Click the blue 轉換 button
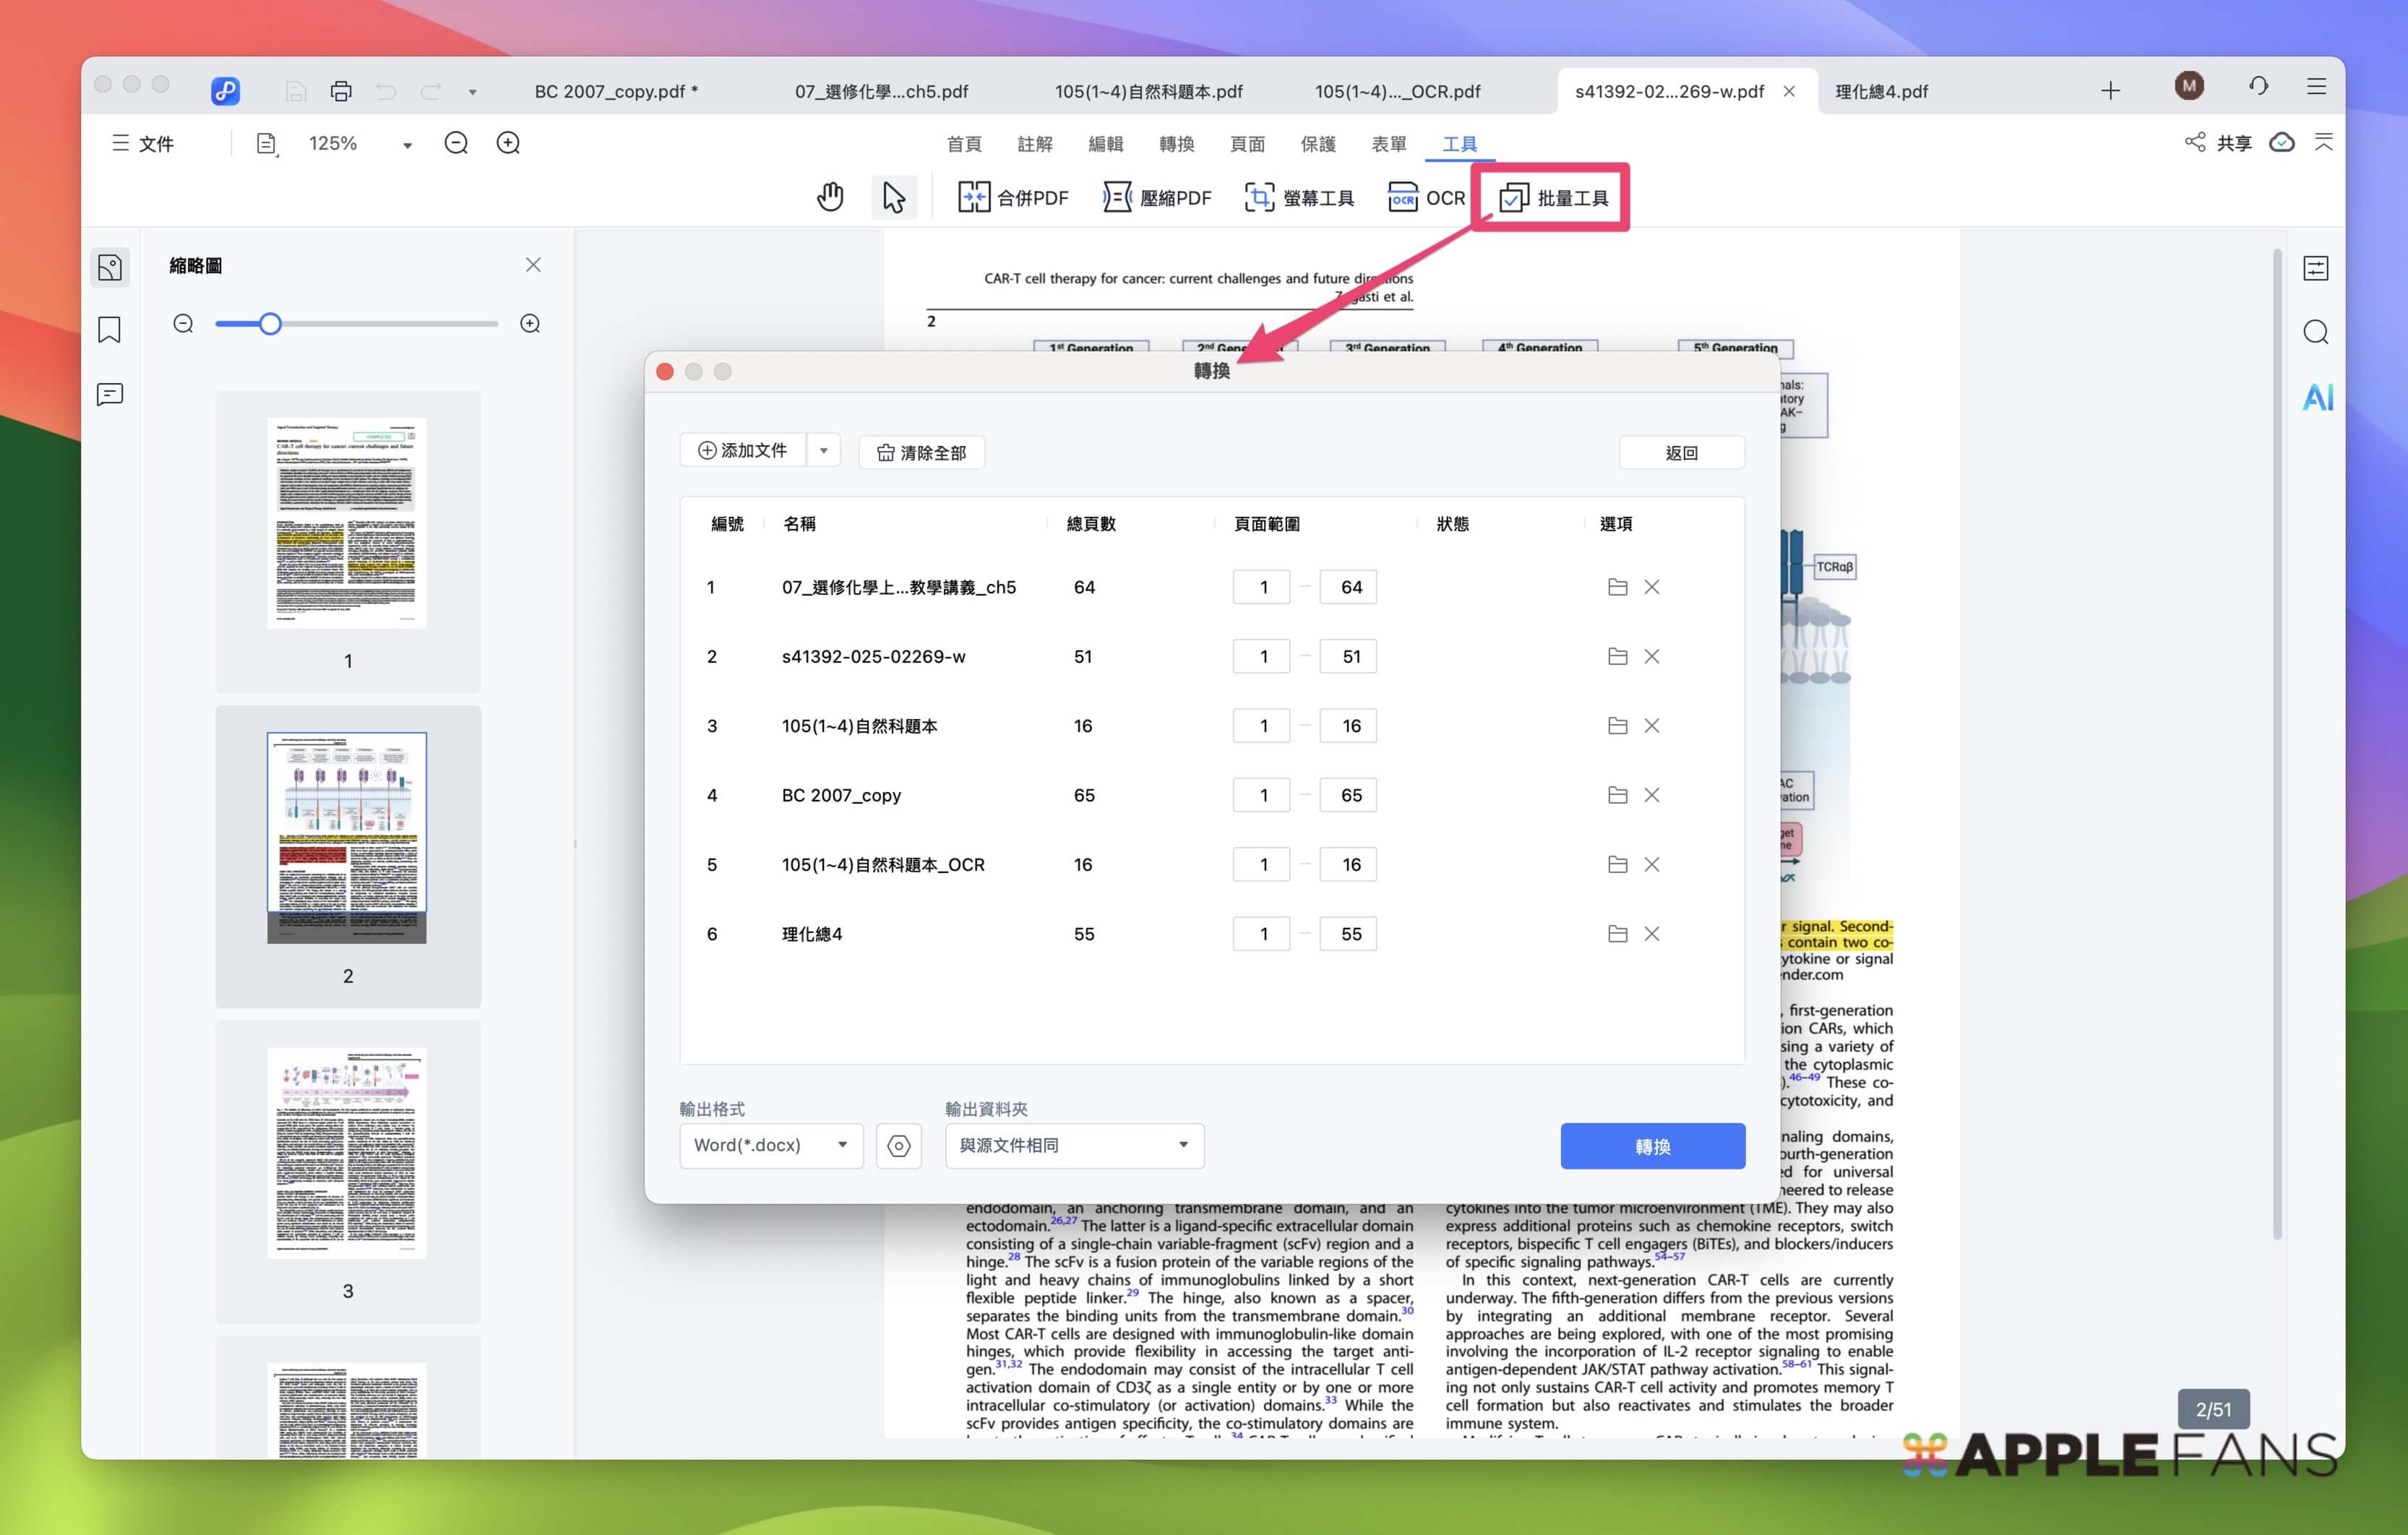 click(x=1652, y=1146)
